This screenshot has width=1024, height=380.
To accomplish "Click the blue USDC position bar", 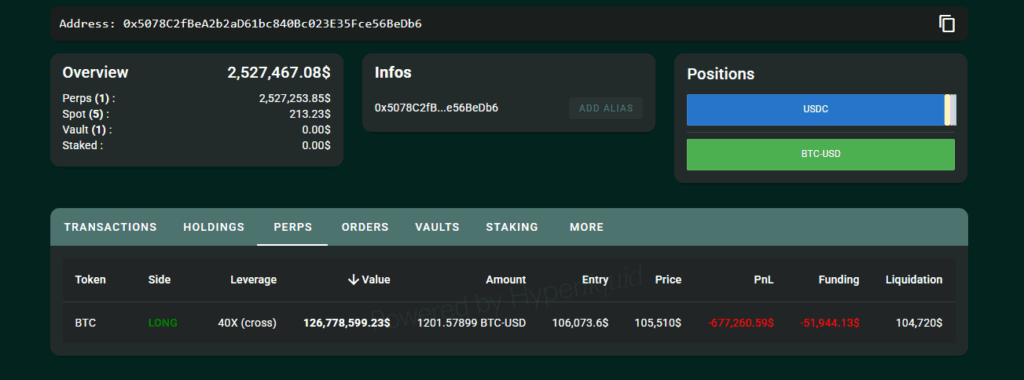I will click(x=815, y=110).
